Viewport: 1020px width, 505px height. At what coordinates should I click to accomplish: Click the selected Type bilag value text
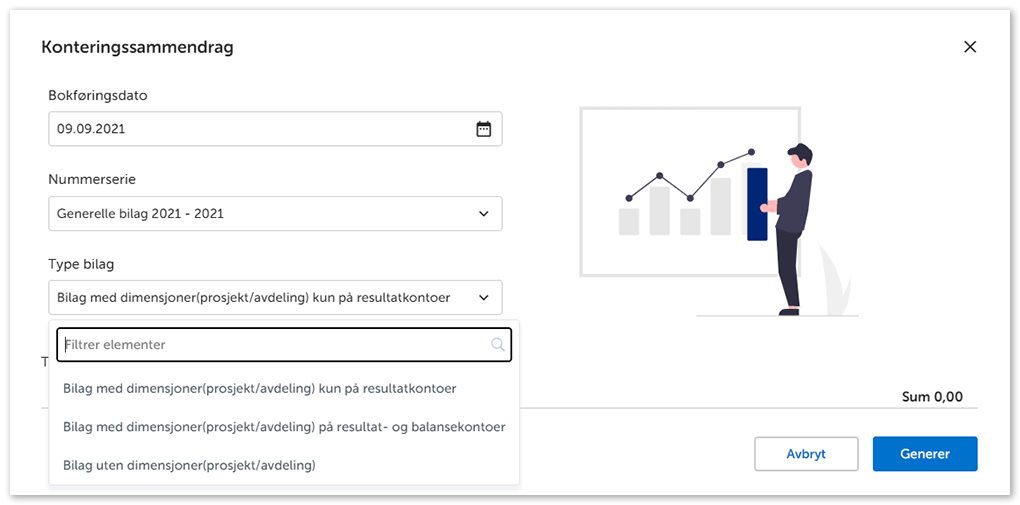coord(253,298)
